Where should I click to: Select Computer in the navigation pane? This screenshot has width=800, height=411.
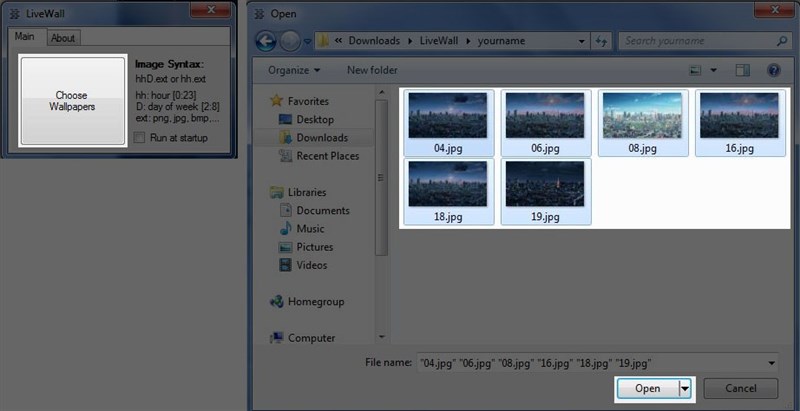[x=311, y=338]
